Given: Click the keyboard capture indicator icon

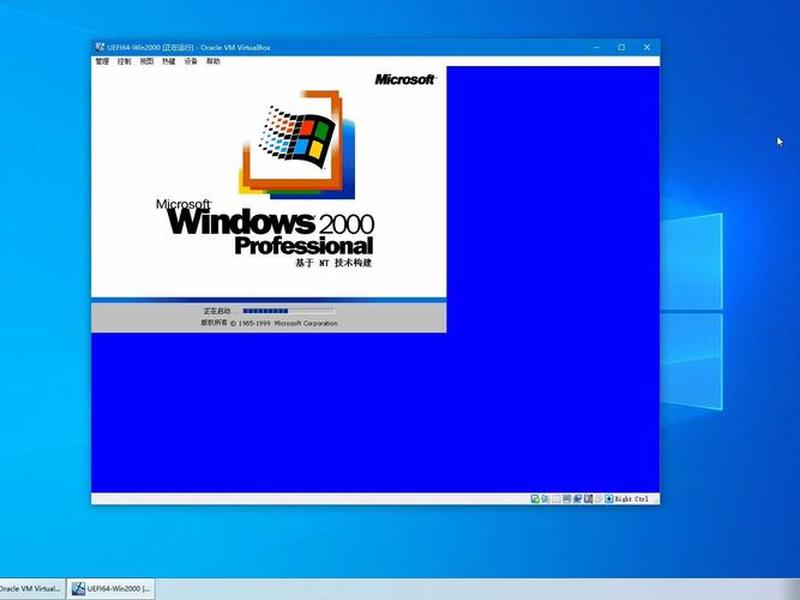Looking at the screenshot, I should 608,499.
